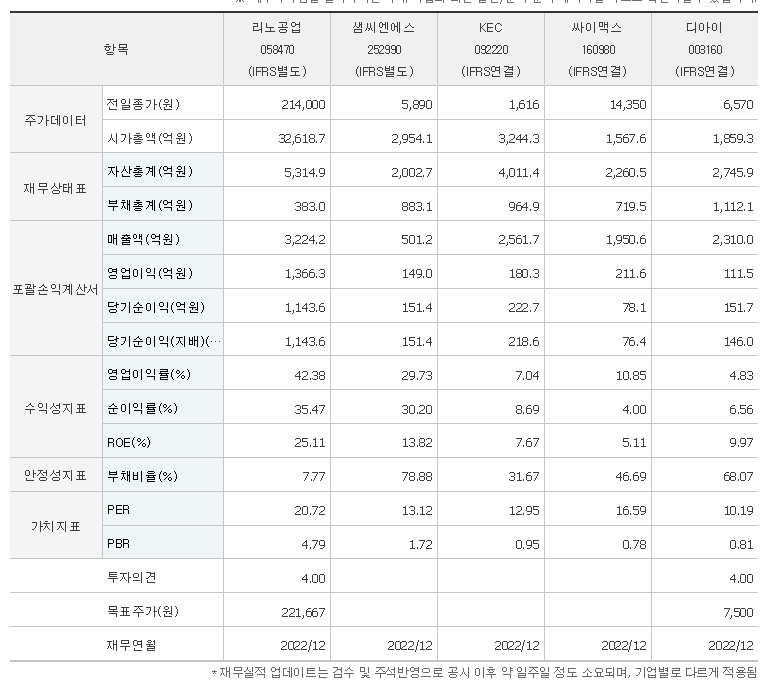The image size is (775, 682).
Task: Click the 7,500 target price value
Action: 738,613
